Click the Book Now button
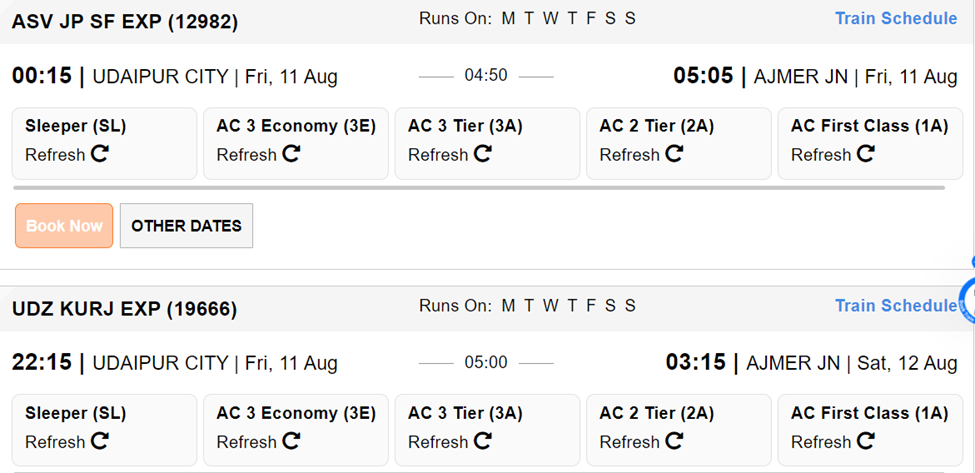Viewport: 975px width, 473px height. [x=64, y=226]
